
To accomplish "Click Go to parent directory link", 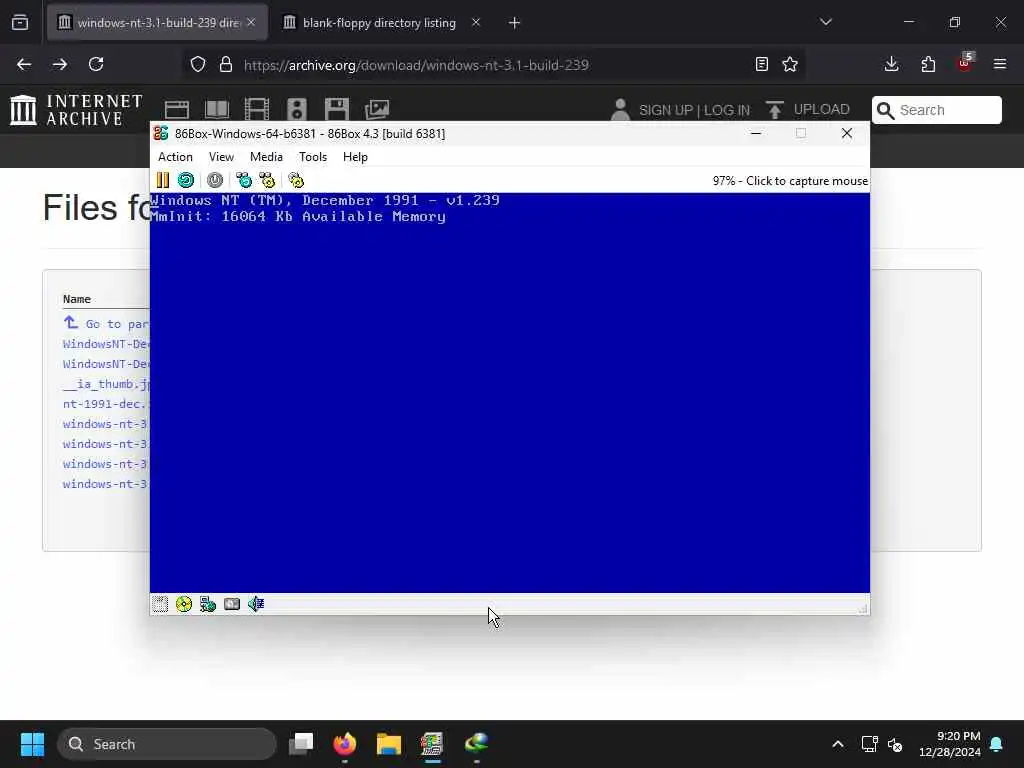I will pyautogui.click(x=106, y=323).
